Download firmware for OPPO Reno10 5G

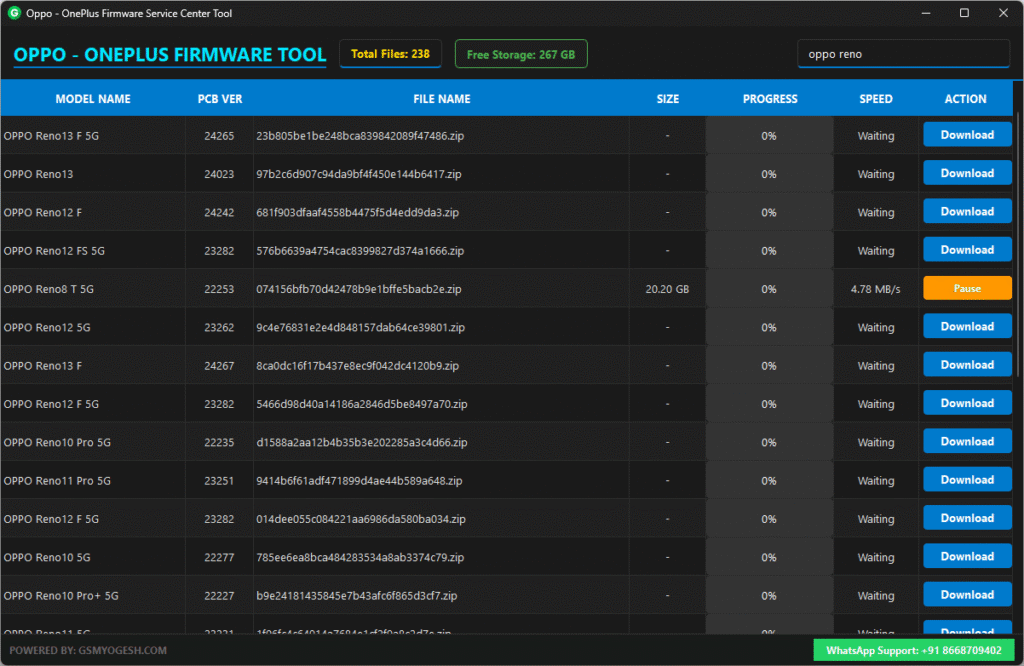966,557
